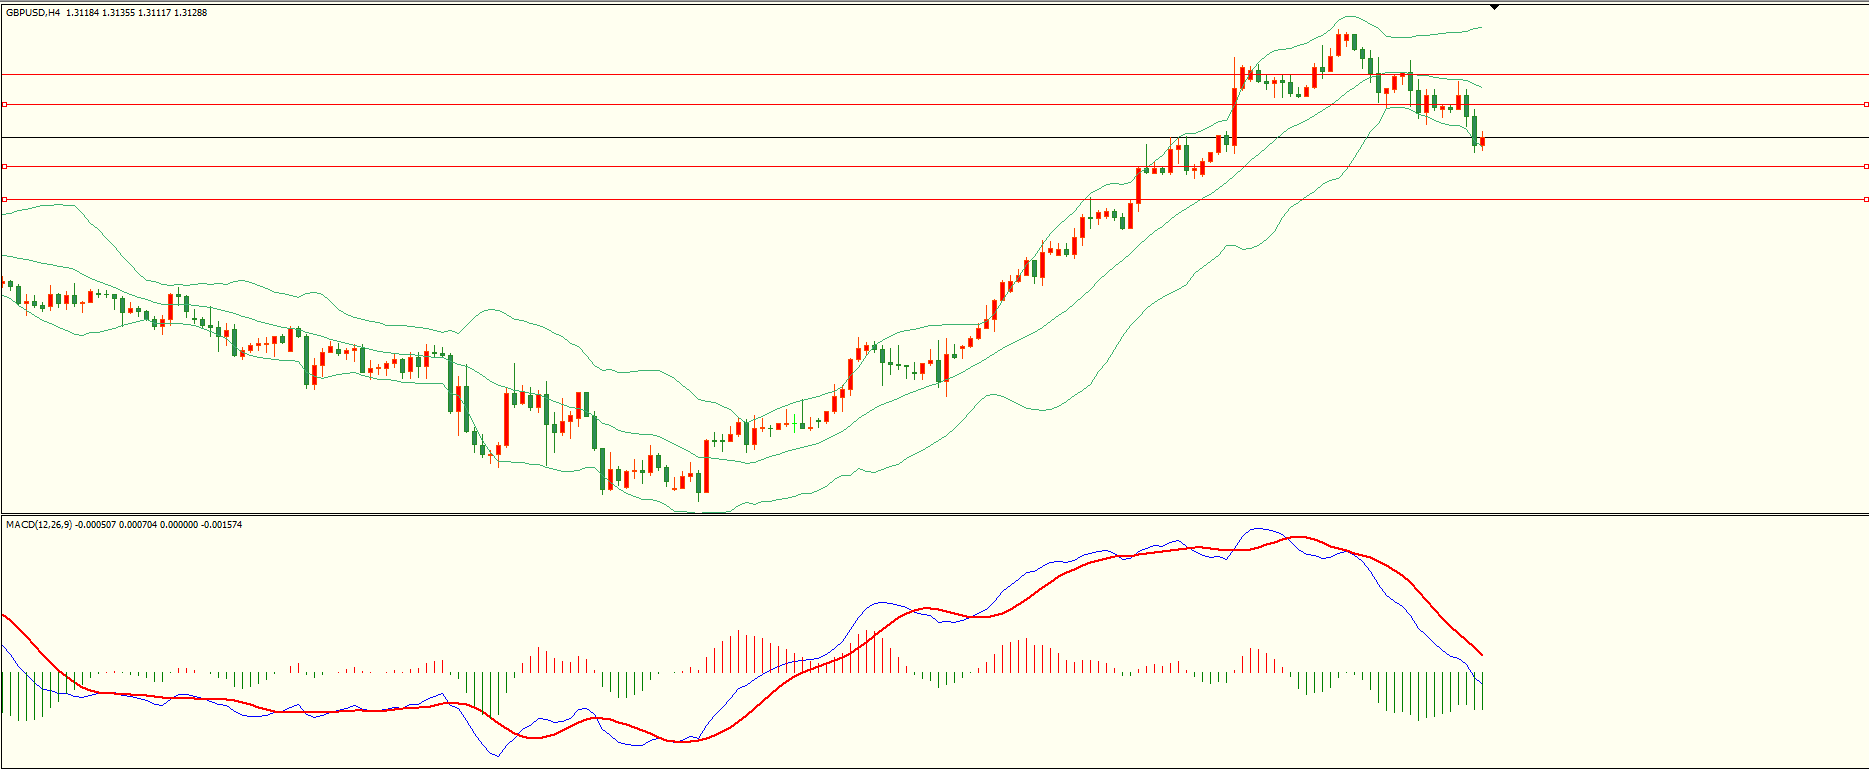Screen dimensions: 1869x769
Task: Select left-end handle of the lowest red line
Action: coord(4,199)
